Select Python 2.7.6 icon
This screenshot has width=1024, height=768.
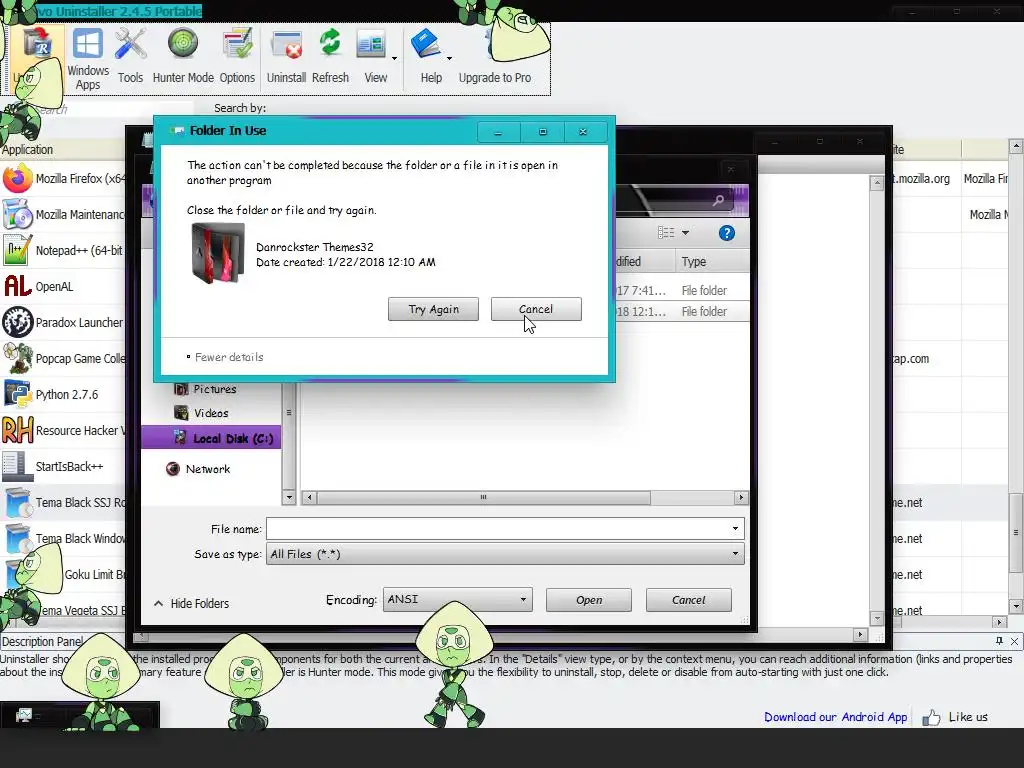18,394
